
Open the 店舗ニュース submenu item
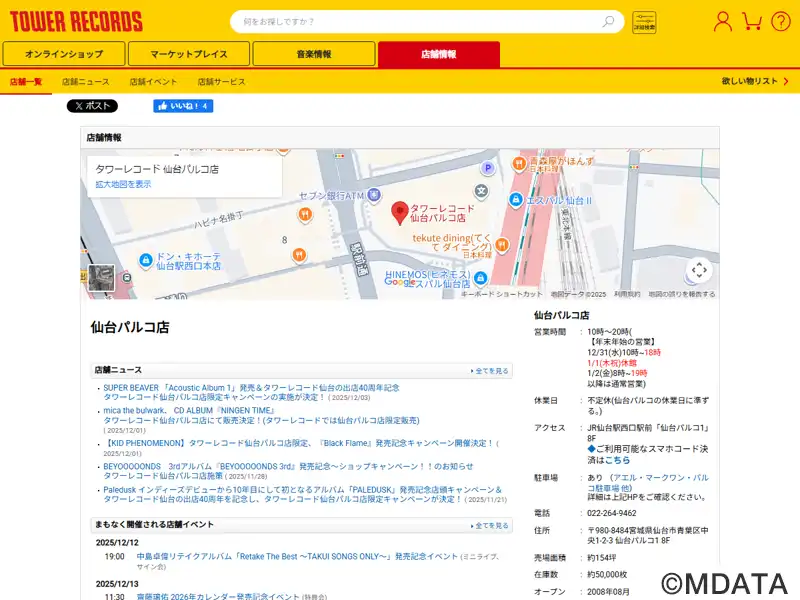(x=86, y=82)
